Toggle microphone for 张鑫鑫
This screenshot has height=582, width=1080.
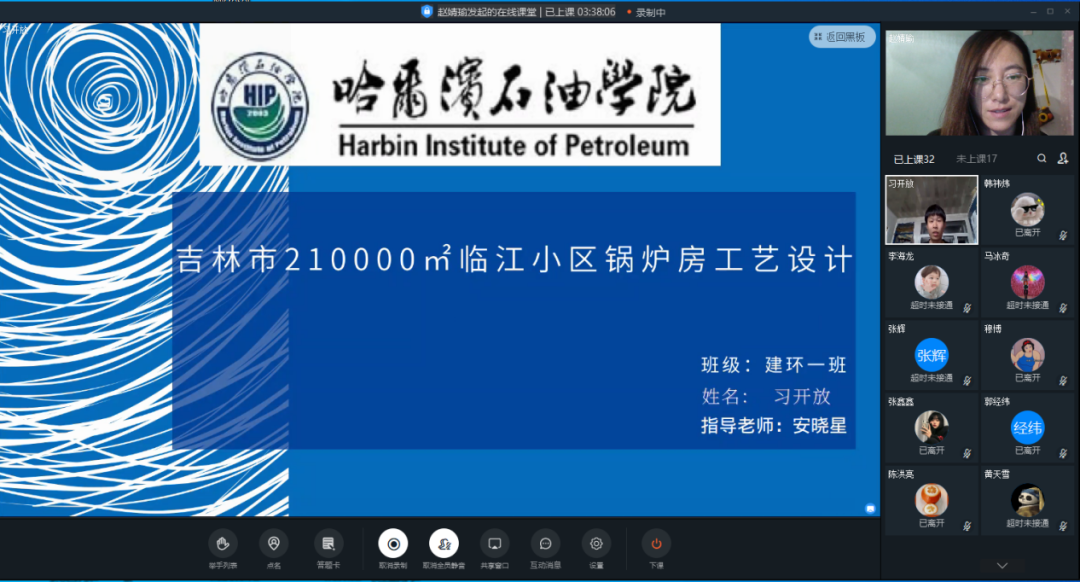click(967, 453)
